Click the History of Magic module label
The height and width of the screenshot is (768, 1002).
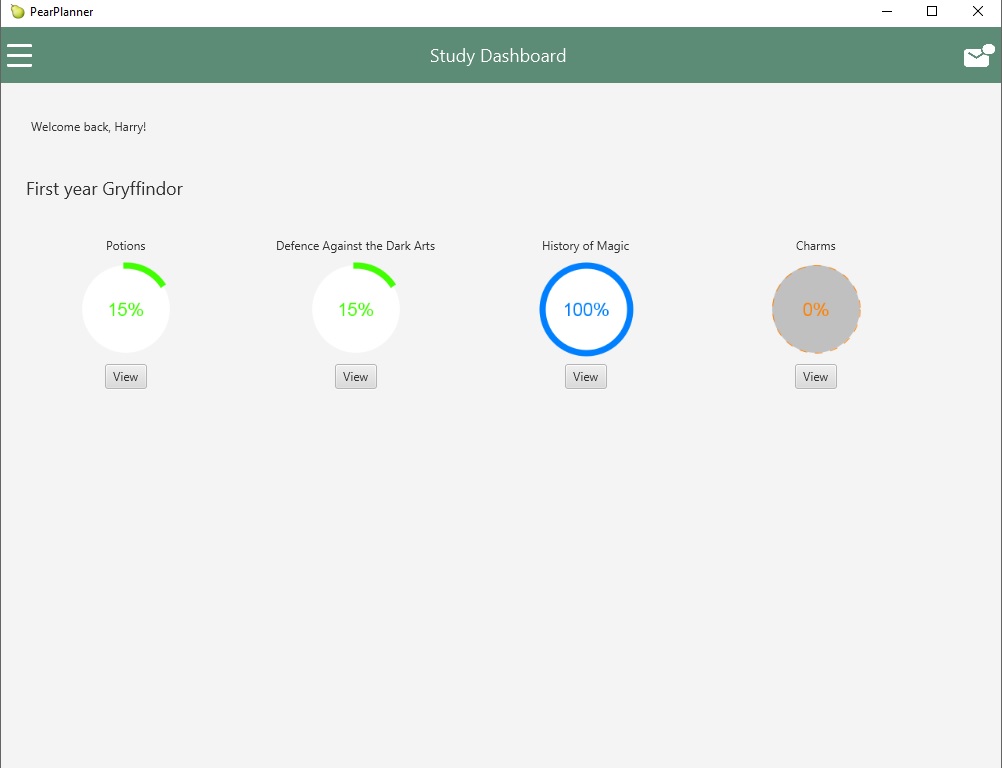pos(585,246)
